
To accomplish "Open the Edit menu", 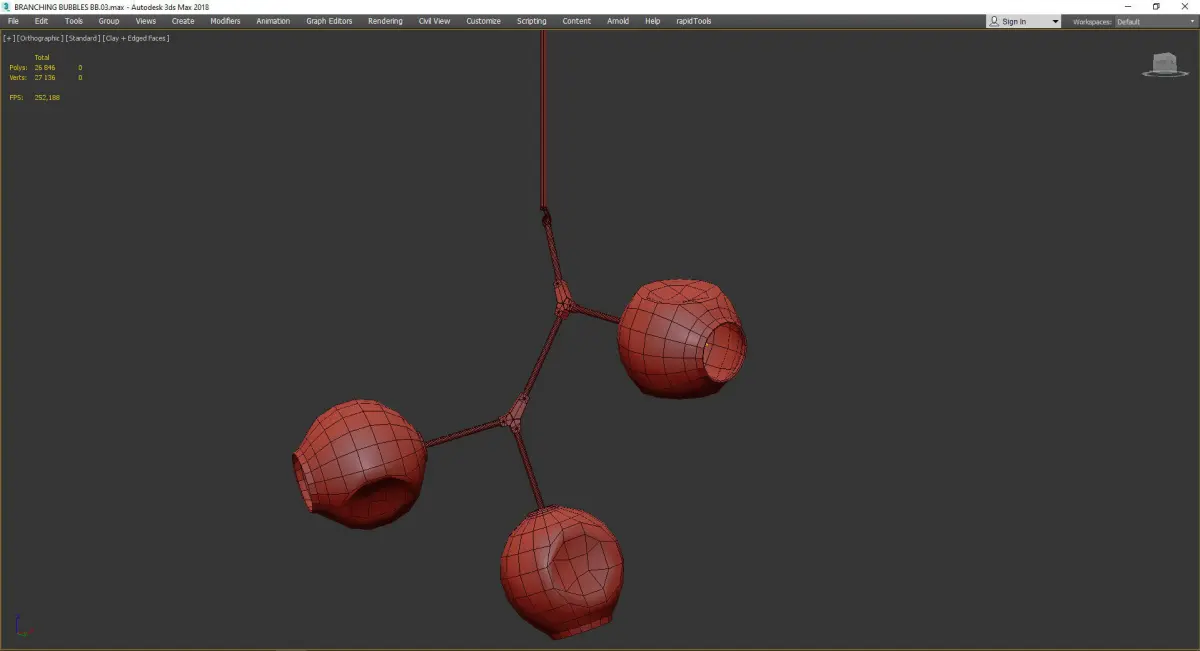I will coord(41,21).
